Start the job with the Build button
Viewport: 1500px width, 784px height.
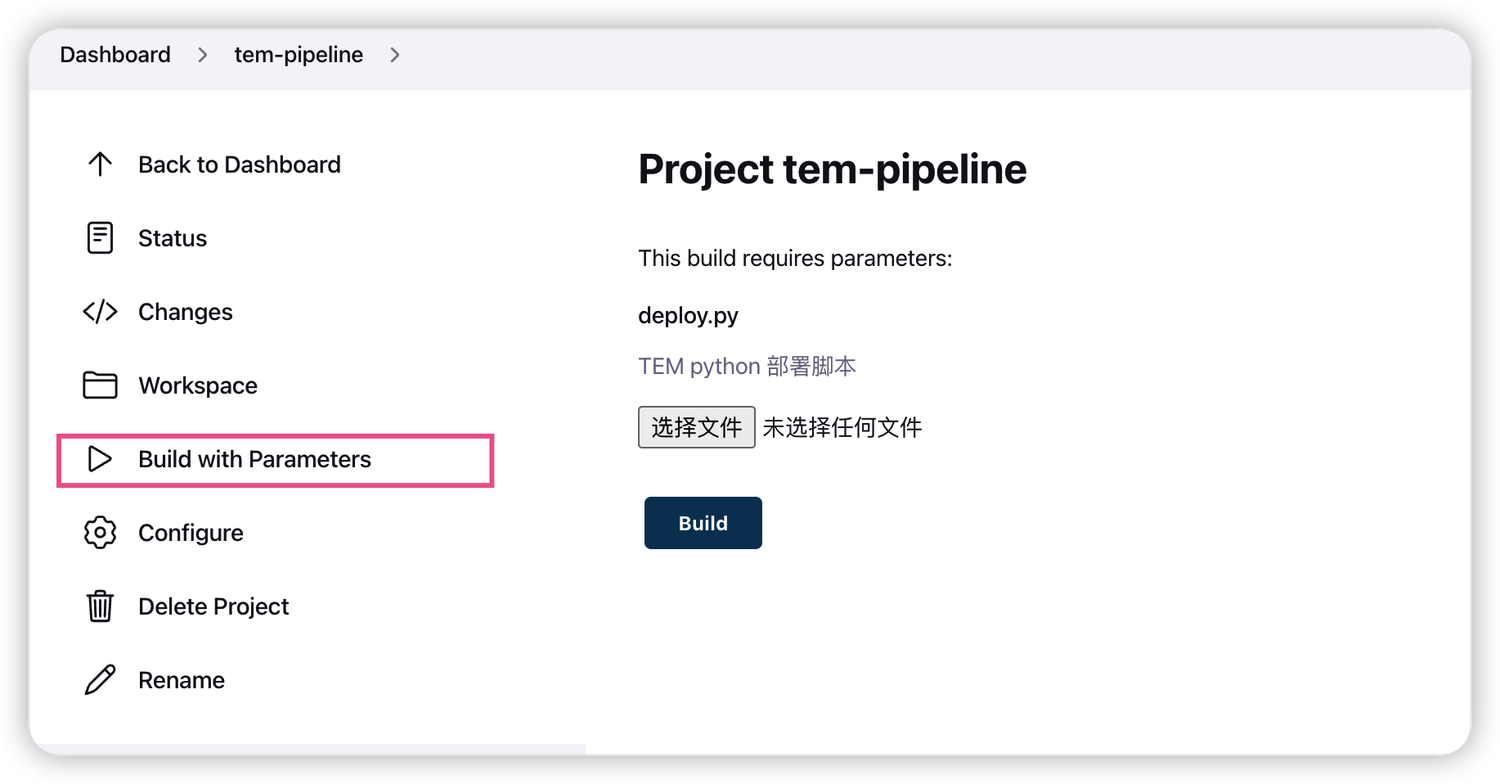[703, 523]
